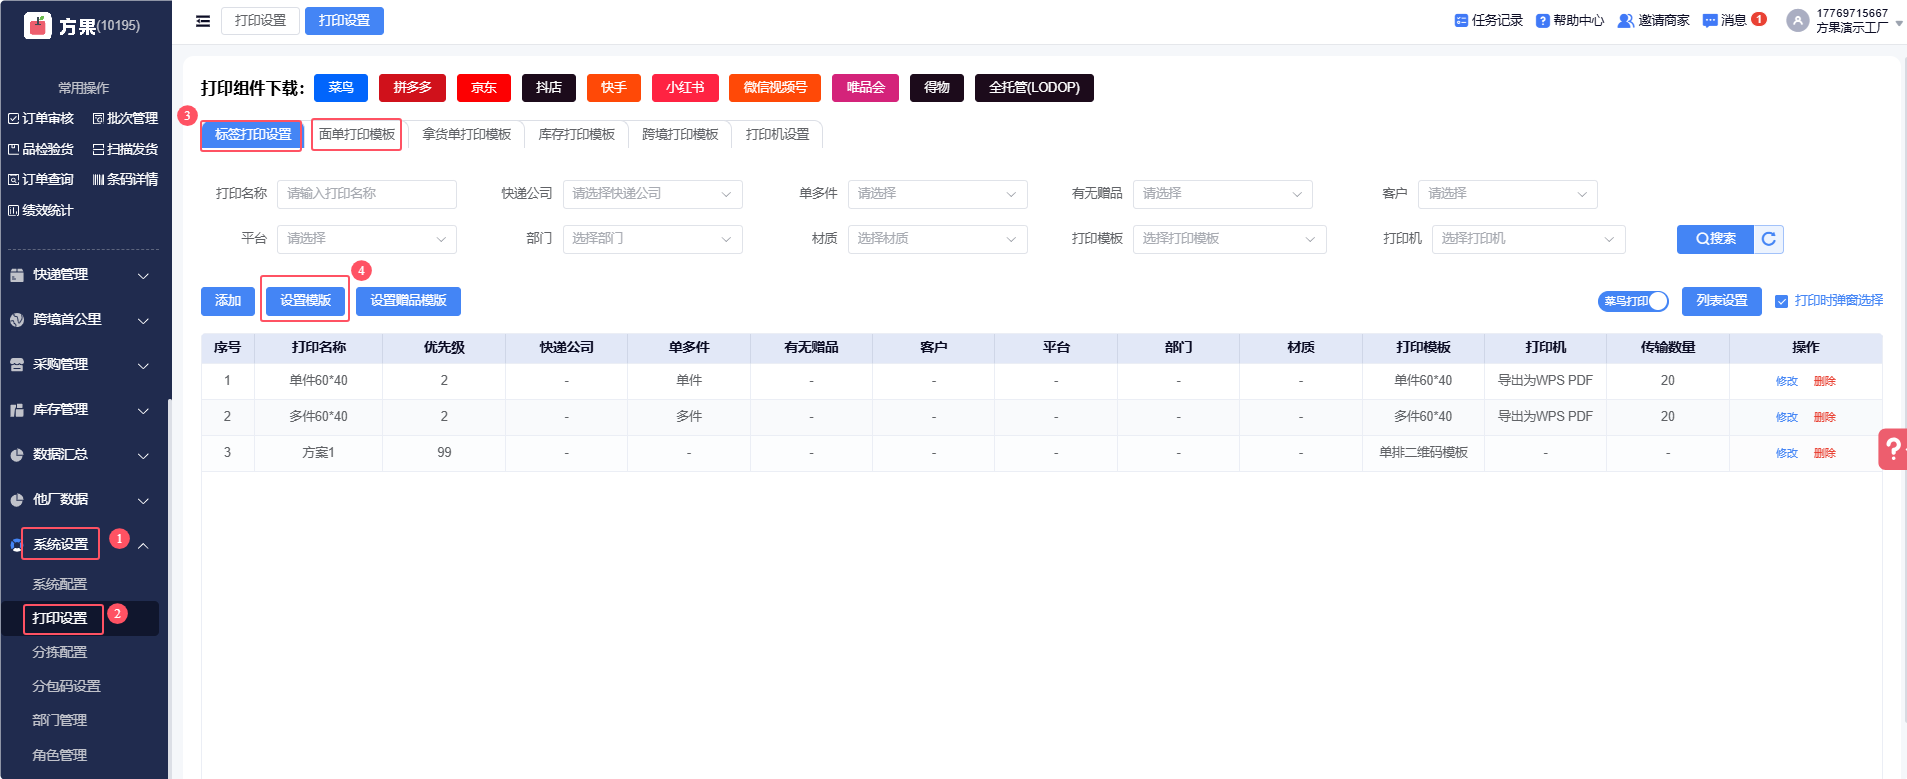Screen dimensions: 1907x779
Task: Click the invite merchant 邀请商家 icon
Action: click(1625, 20)
